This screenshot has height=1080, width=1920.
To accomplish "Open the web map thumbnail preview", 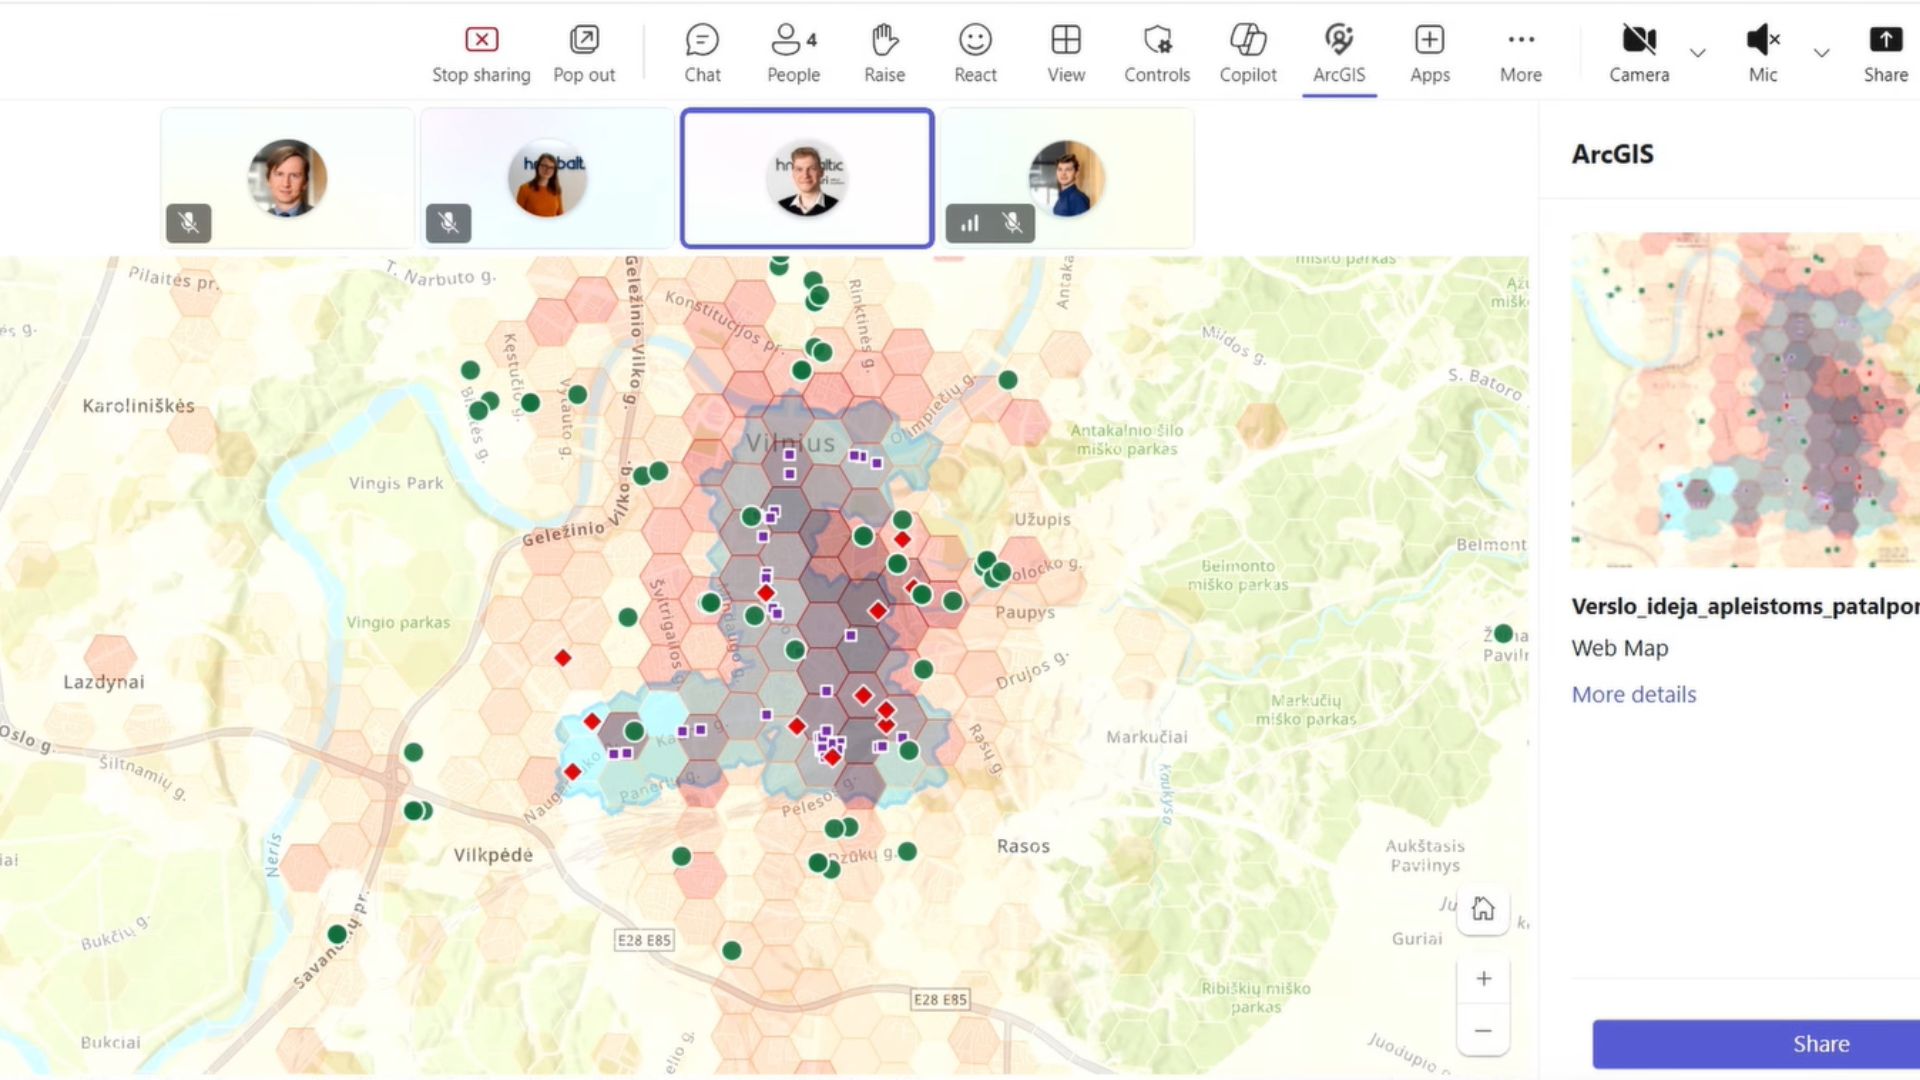I will [1745, 400].
